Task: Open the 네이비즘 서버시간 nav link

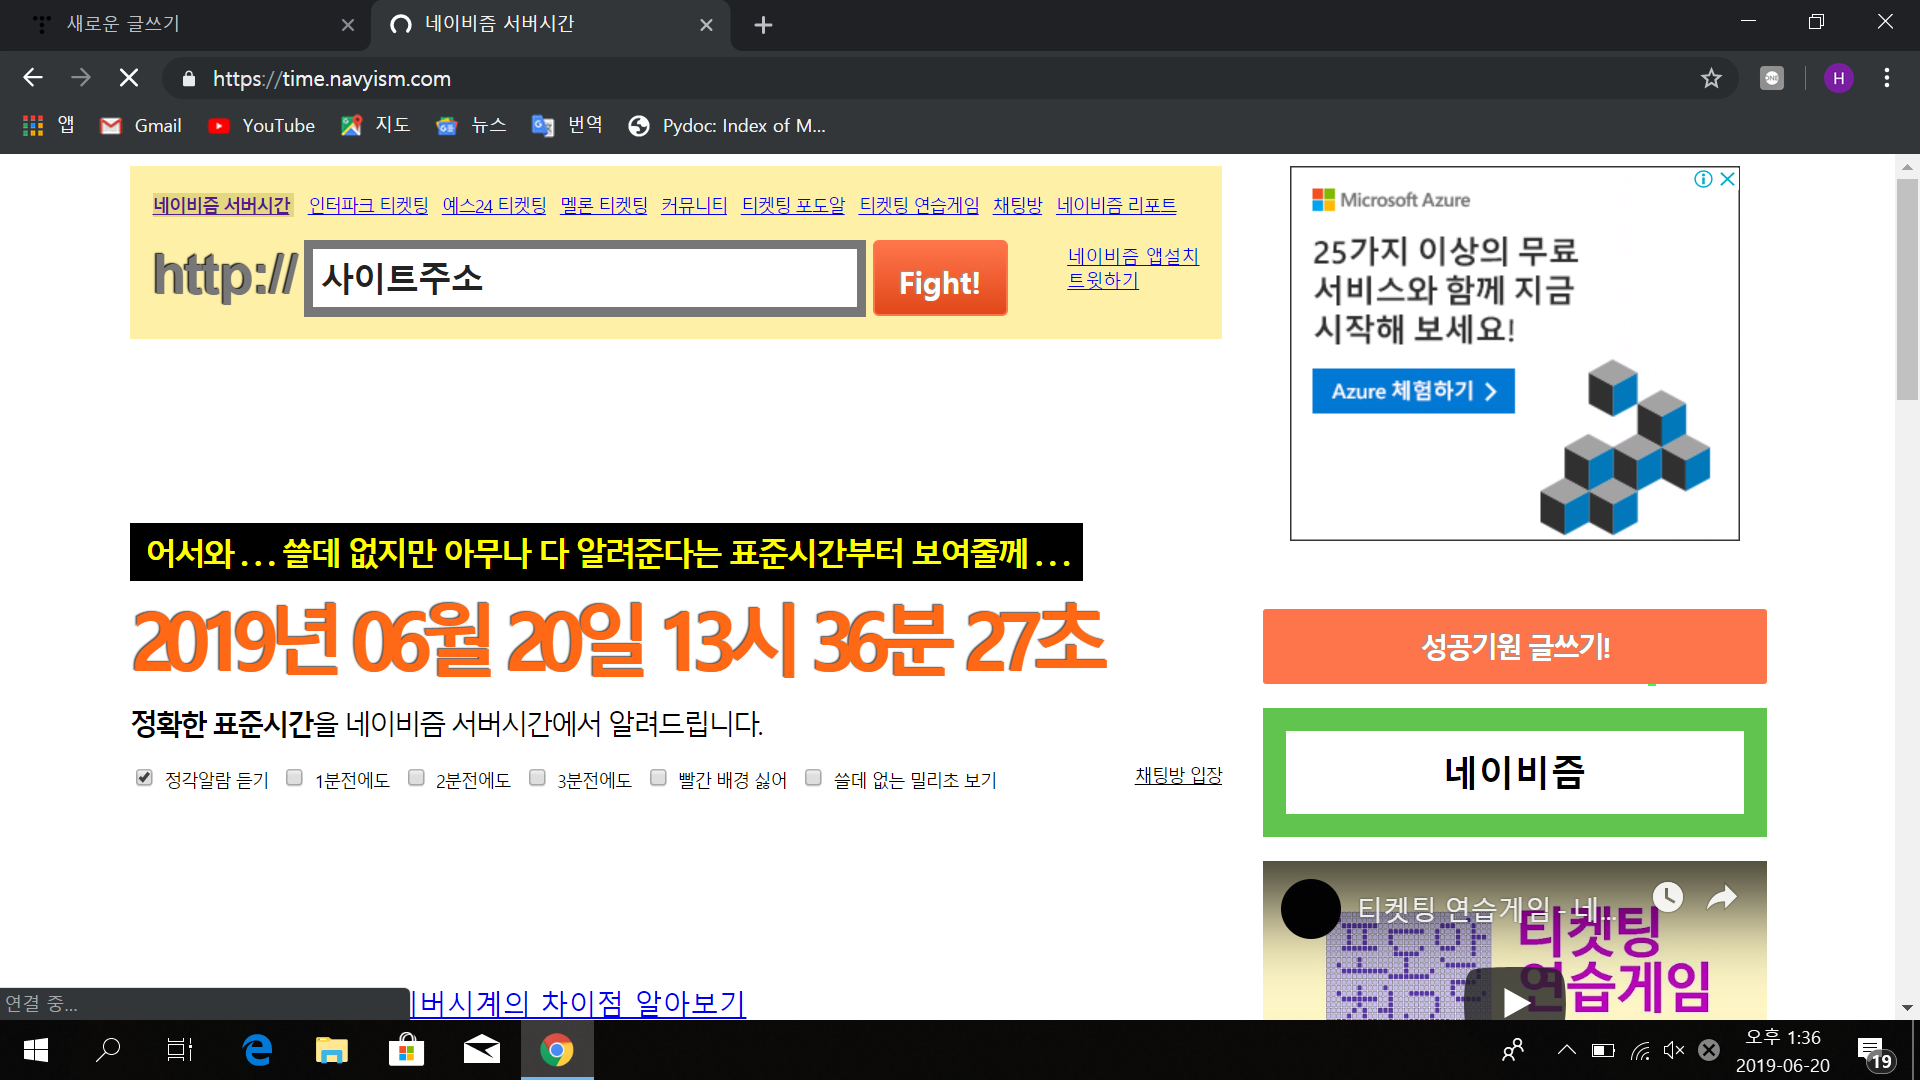Action: tap(221, 205)
